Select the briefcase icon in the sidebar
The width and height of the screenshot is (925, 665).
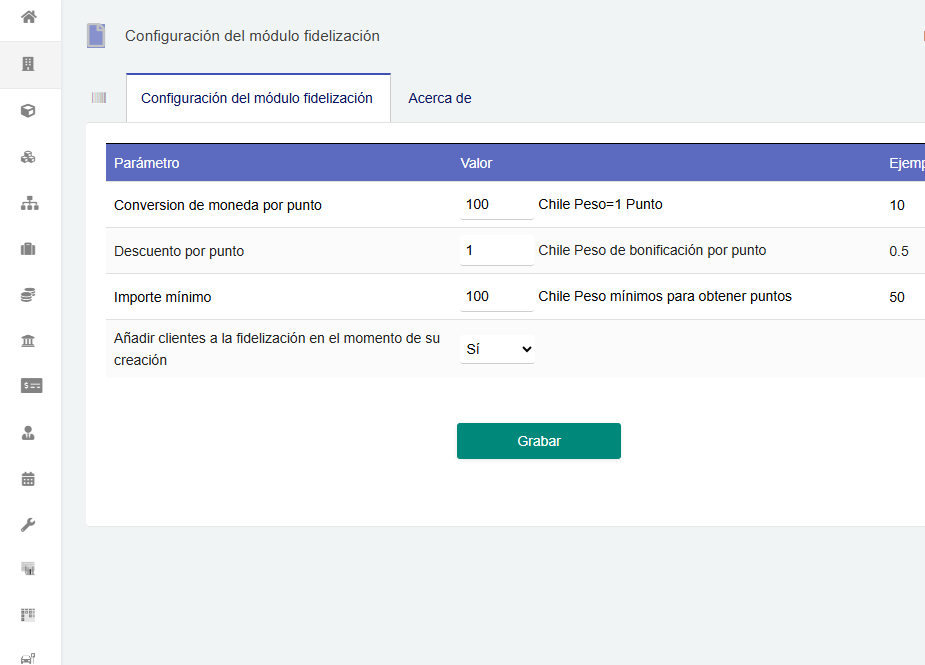pyautogui.click(x=29, y=248)
